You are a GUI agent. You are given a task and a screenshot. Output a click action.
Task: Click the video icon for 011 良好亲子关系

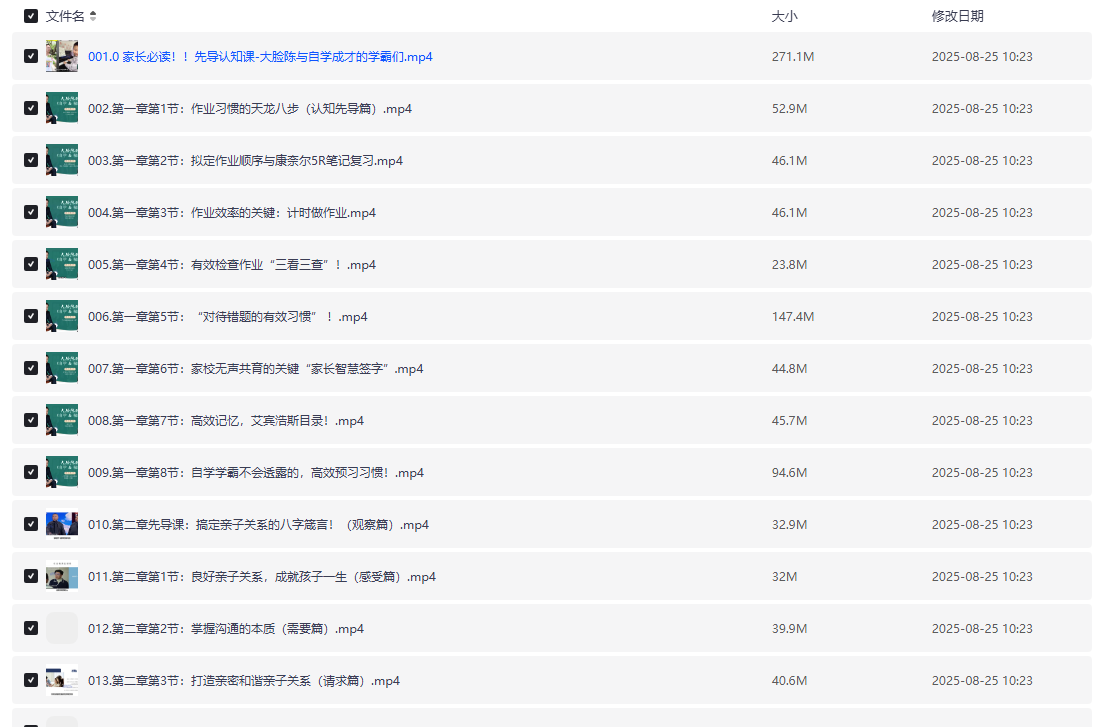[x=62, y=576]
